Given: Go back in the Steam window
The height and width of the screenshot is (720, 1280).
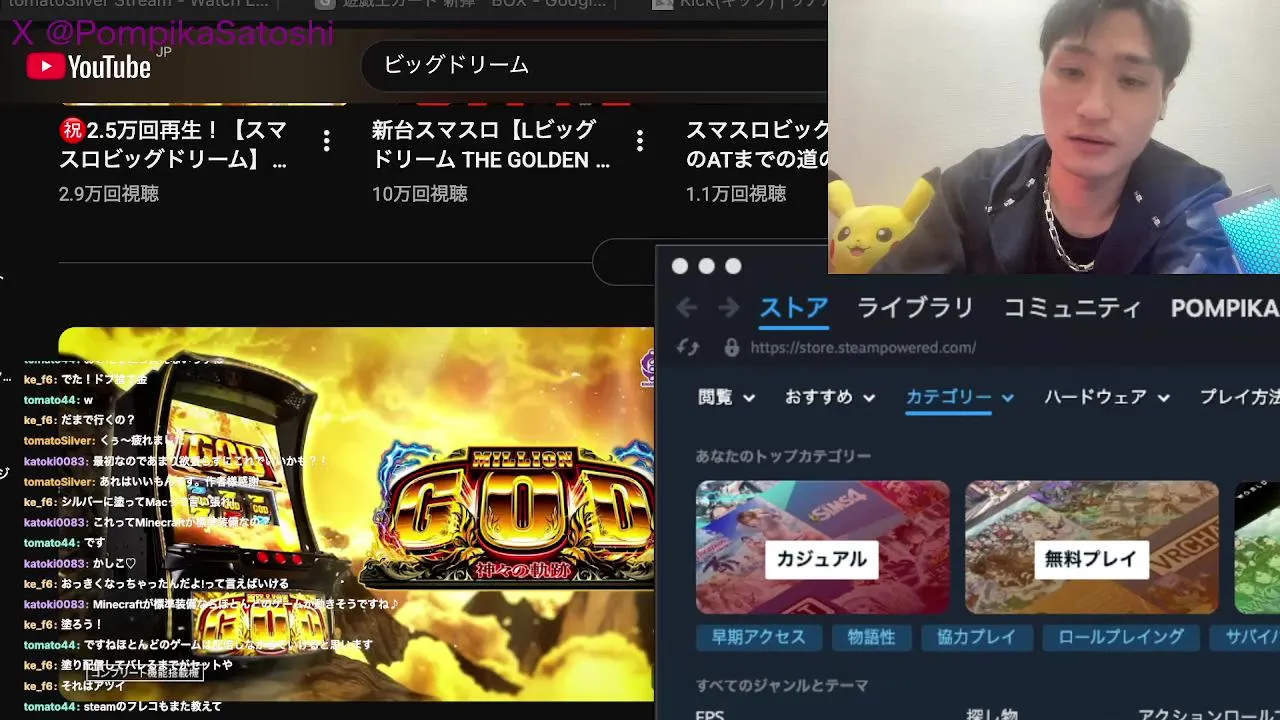Looking at the screenshot, I should point(686,308).
